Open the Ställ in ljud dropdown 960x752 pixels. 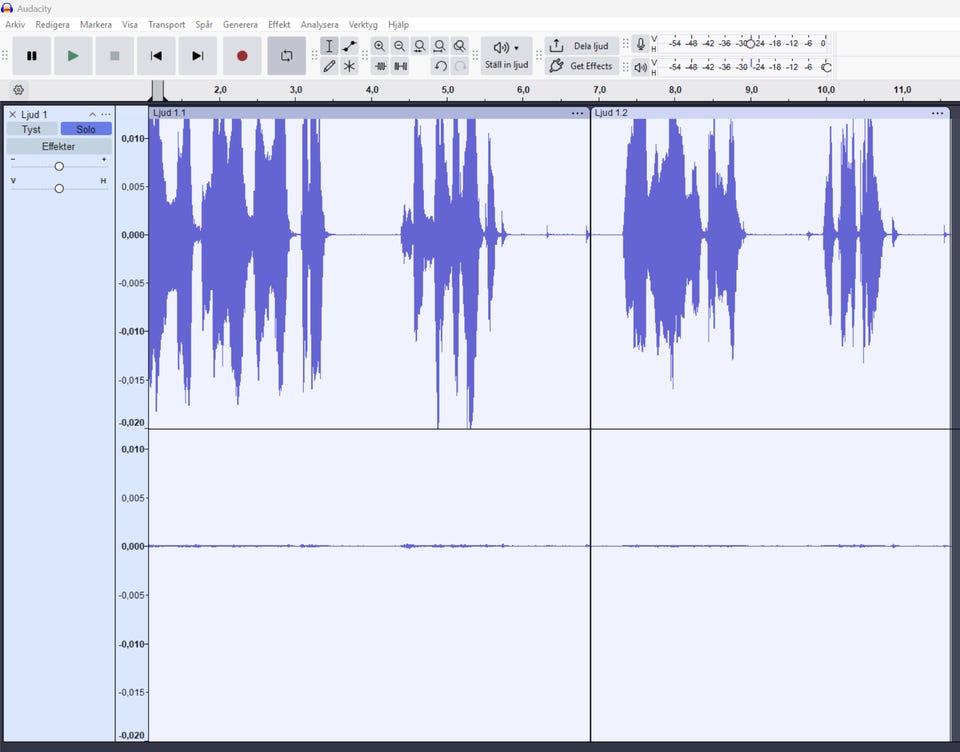(506, 56)
